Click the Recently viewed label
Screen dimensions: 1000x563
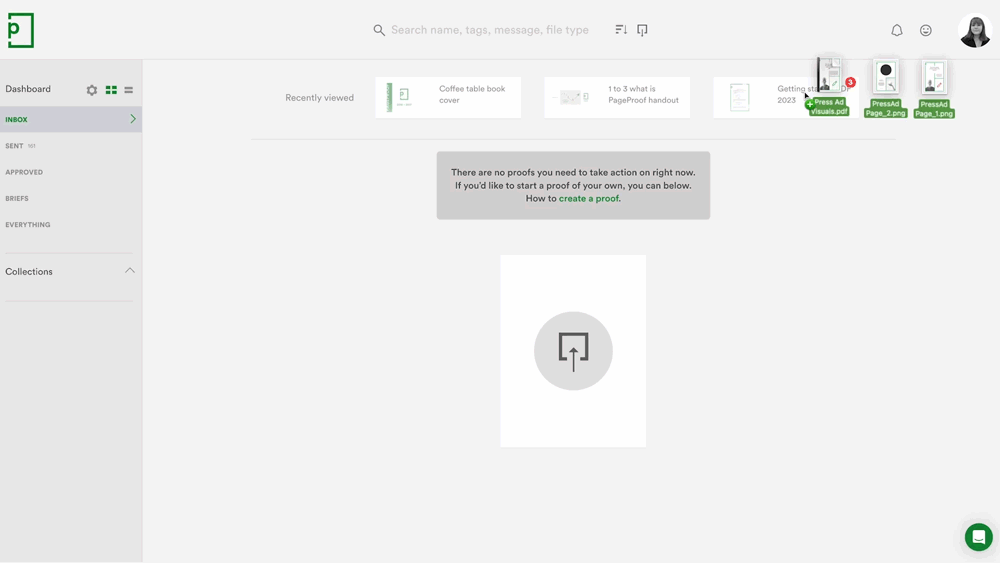click(x=320, y=98)
